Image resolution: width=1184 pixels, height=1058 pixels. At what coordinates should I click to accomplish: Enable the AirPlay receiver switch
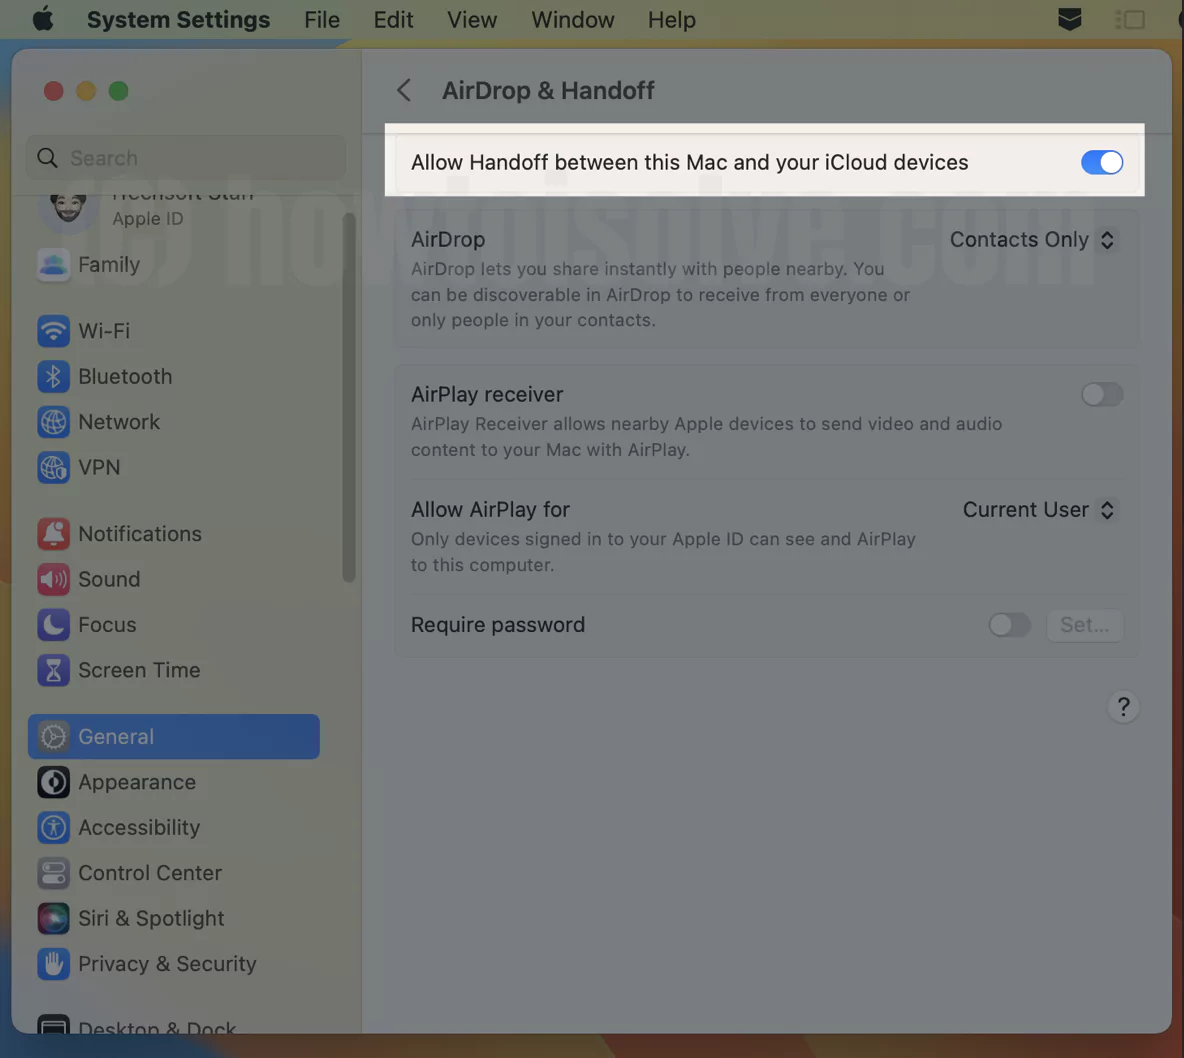pos(1102,394)
